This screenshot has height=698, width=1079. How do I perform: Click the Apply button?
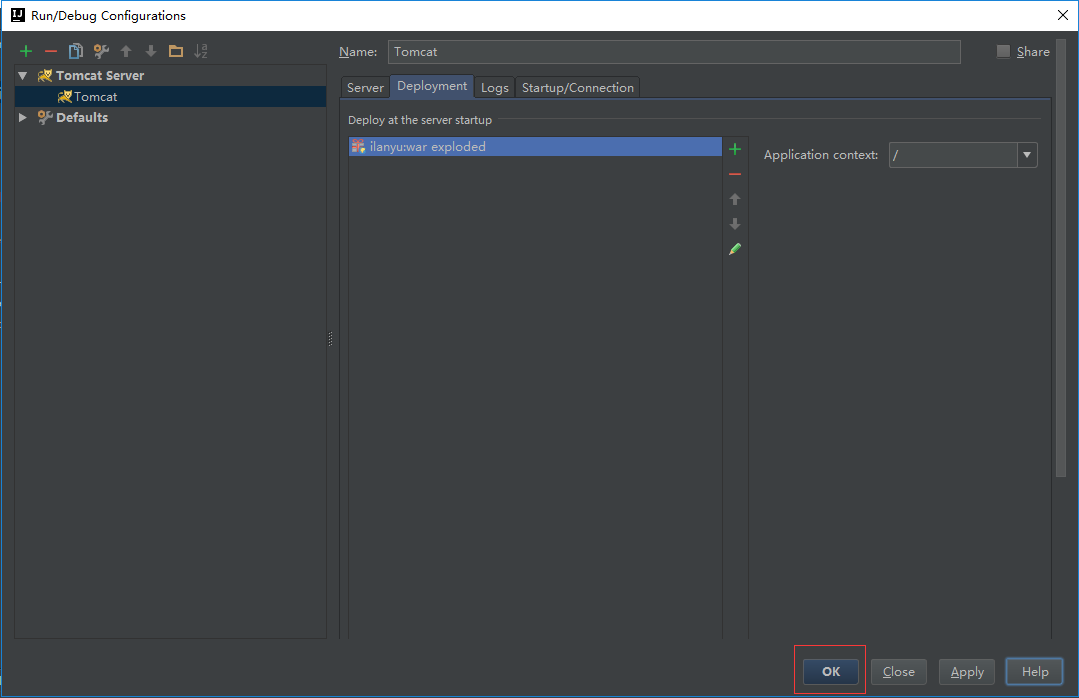(967, 672)
